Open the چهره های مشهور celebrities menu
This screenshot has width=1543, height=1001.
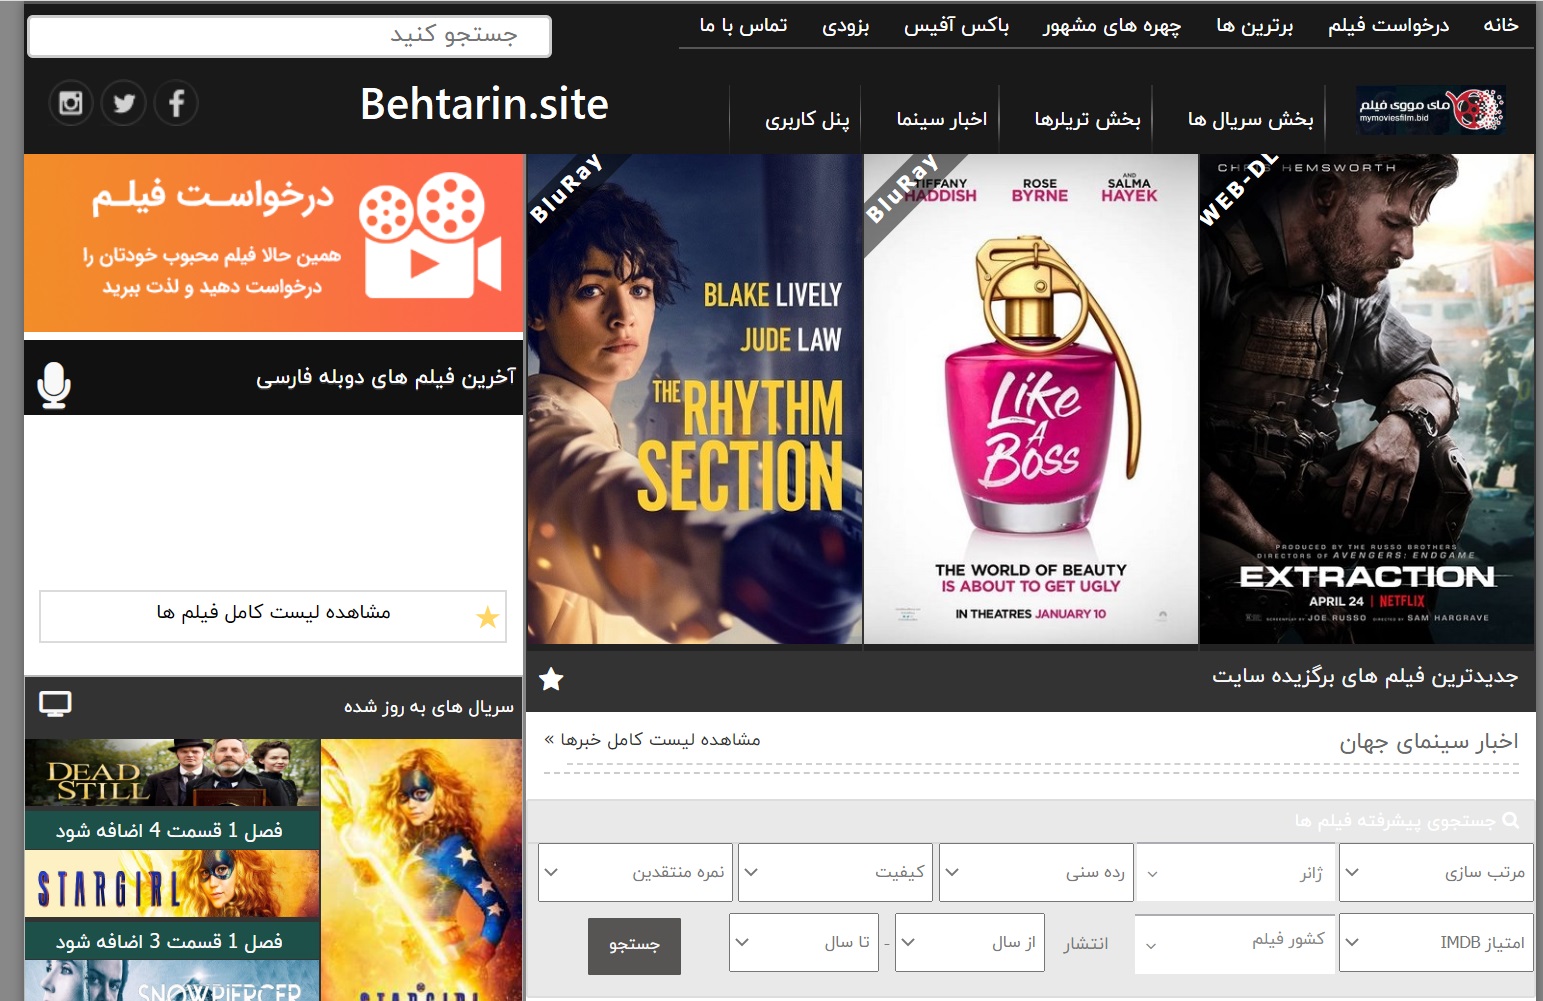point(1112,25)
